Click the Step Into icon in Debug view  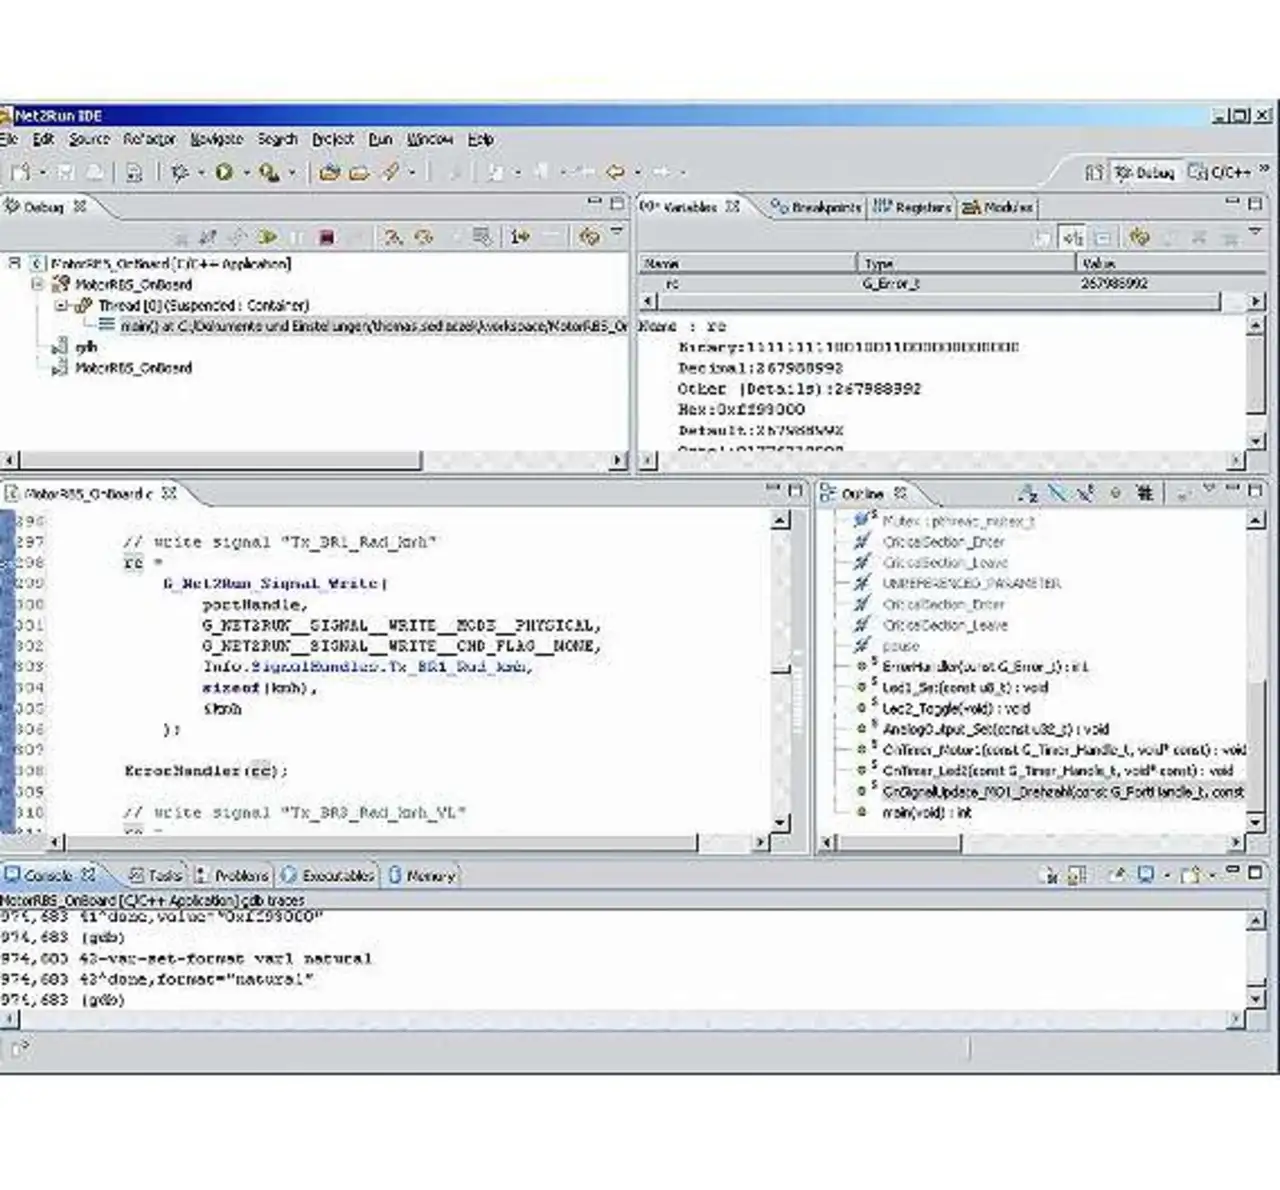coord(393,237)
